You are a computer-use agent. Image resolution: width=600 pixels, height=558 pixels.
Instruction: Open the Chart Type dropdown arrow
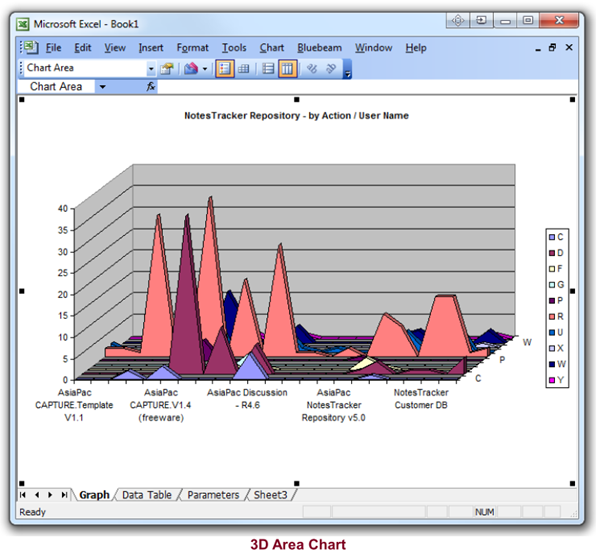(204, 68)
